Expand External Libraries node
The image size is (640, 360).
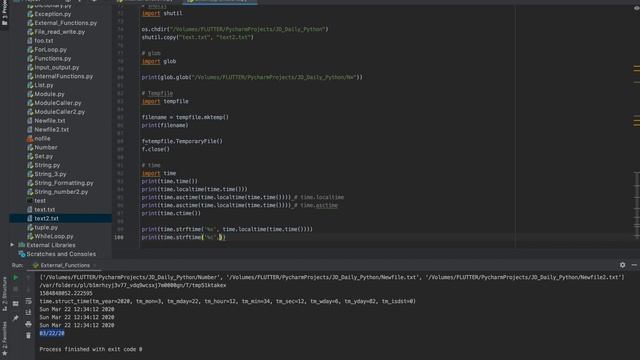point(12,245)
